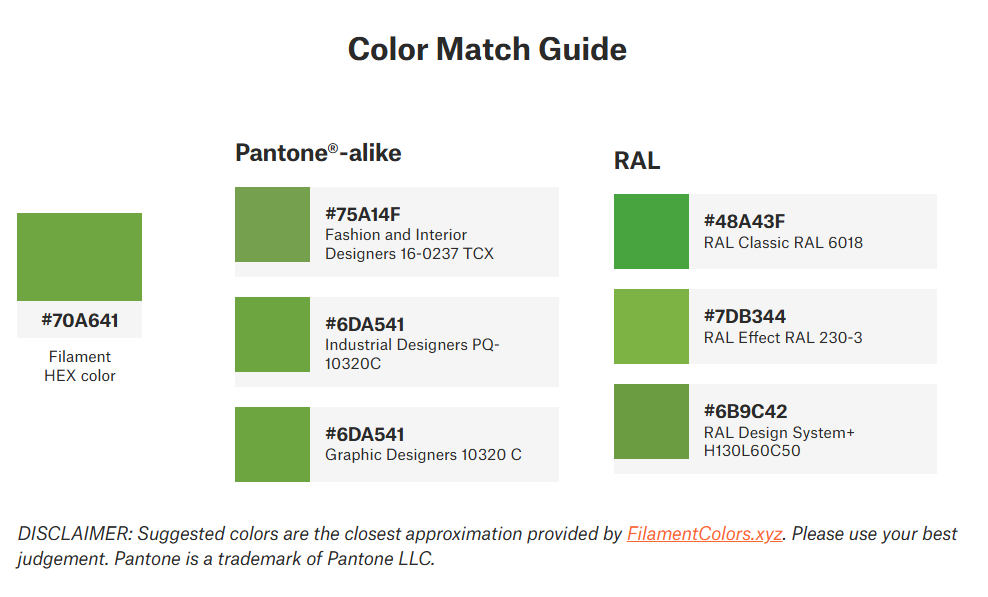Click the #6B9C42 hex code label
Viewport: 988px width, 597px height.
pyautogui.click(x=745, y=411)
